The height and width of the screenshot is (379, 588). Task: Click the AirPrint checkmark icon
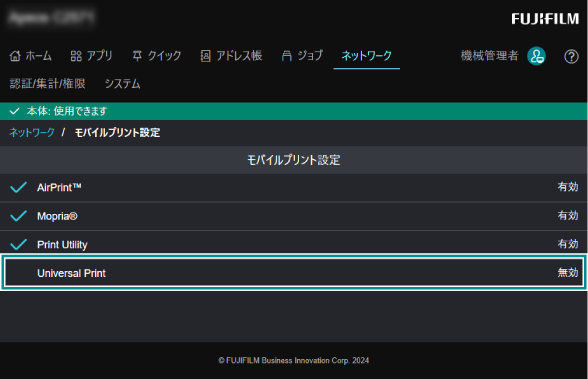point(18,187)
